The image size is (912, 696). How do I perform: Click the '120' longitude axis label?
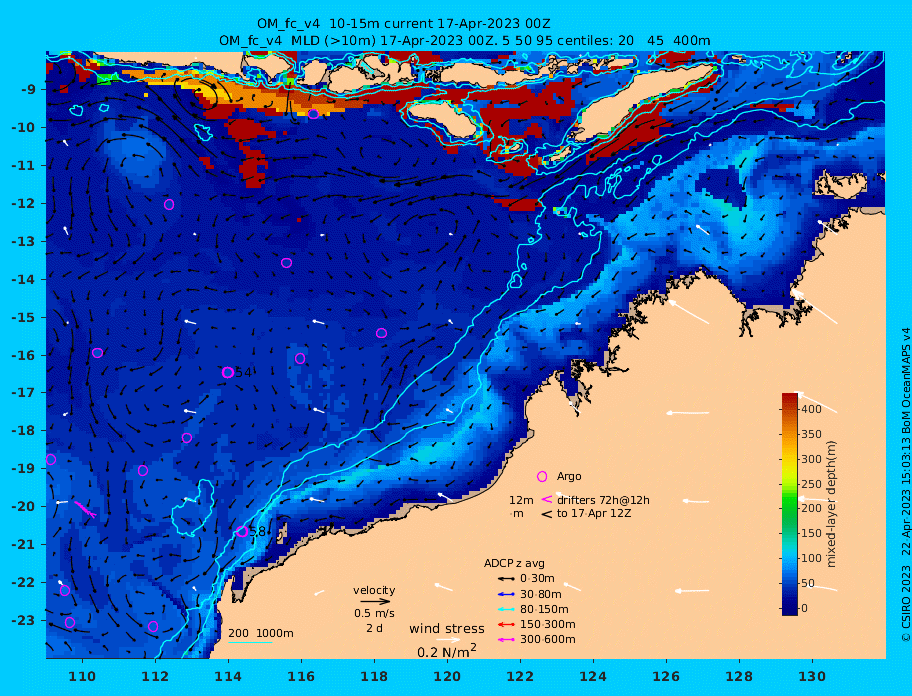coord(447,676)
